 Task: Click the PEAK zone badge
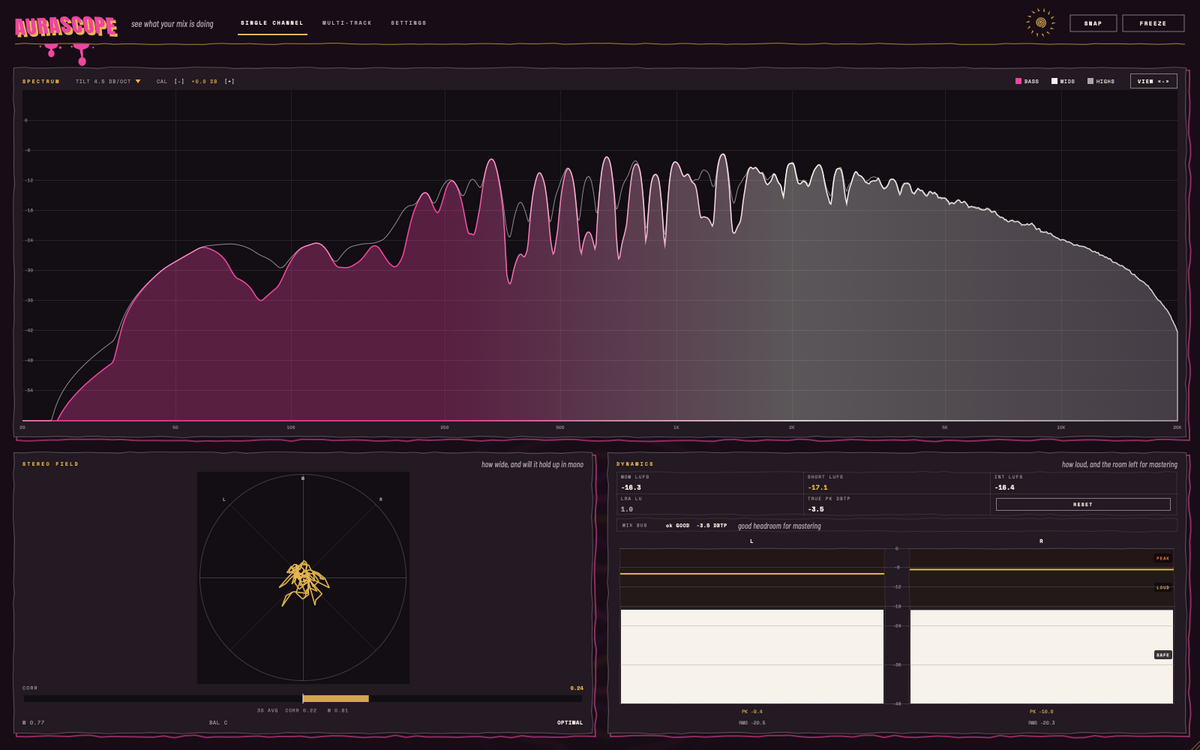point(1163,558)
